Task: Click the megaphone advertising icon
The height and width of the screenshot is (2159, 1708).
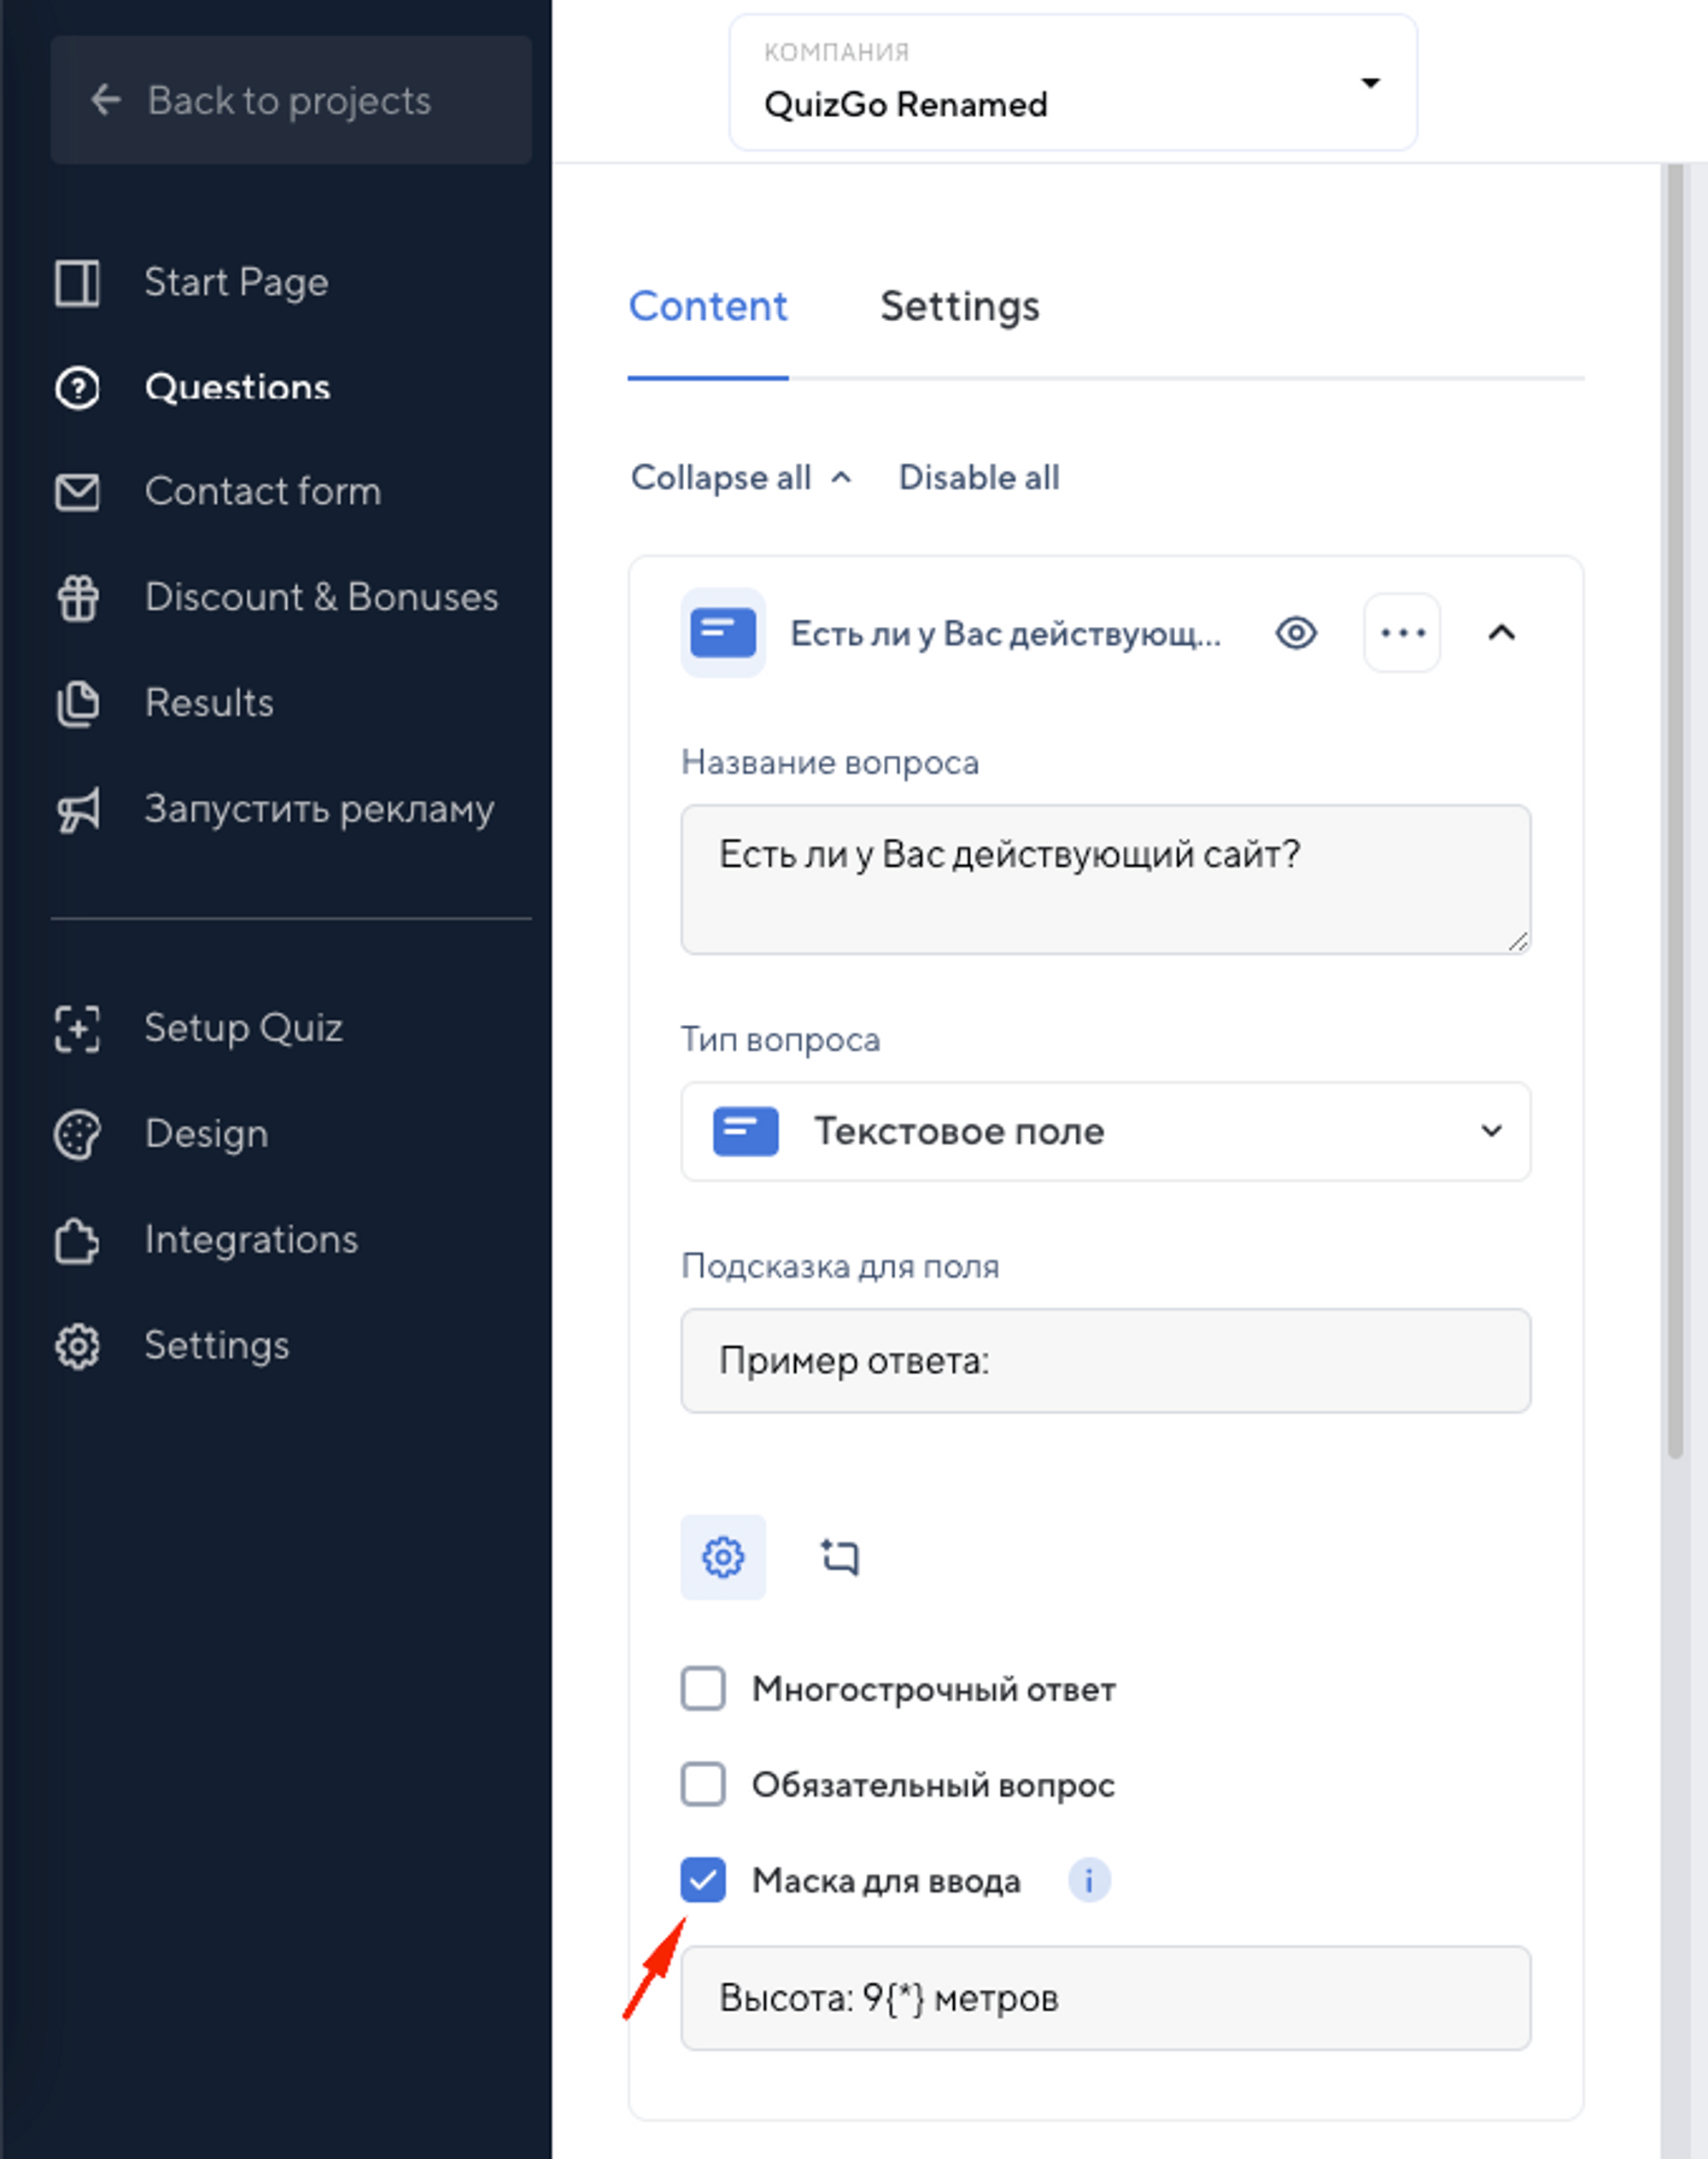Action: click(77, 810)
